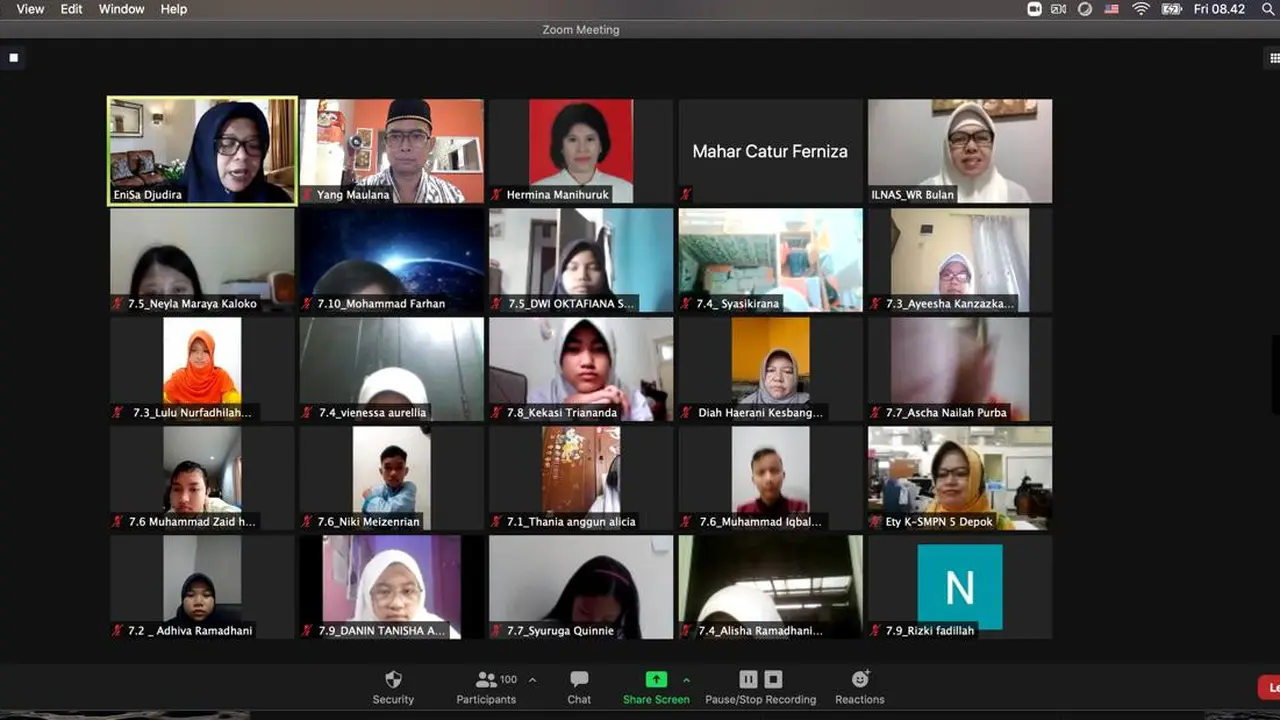Screen dimensions: 1280x720
Task: Click the Zoom camera icon in the menu bar
Action: [1034, 9]
